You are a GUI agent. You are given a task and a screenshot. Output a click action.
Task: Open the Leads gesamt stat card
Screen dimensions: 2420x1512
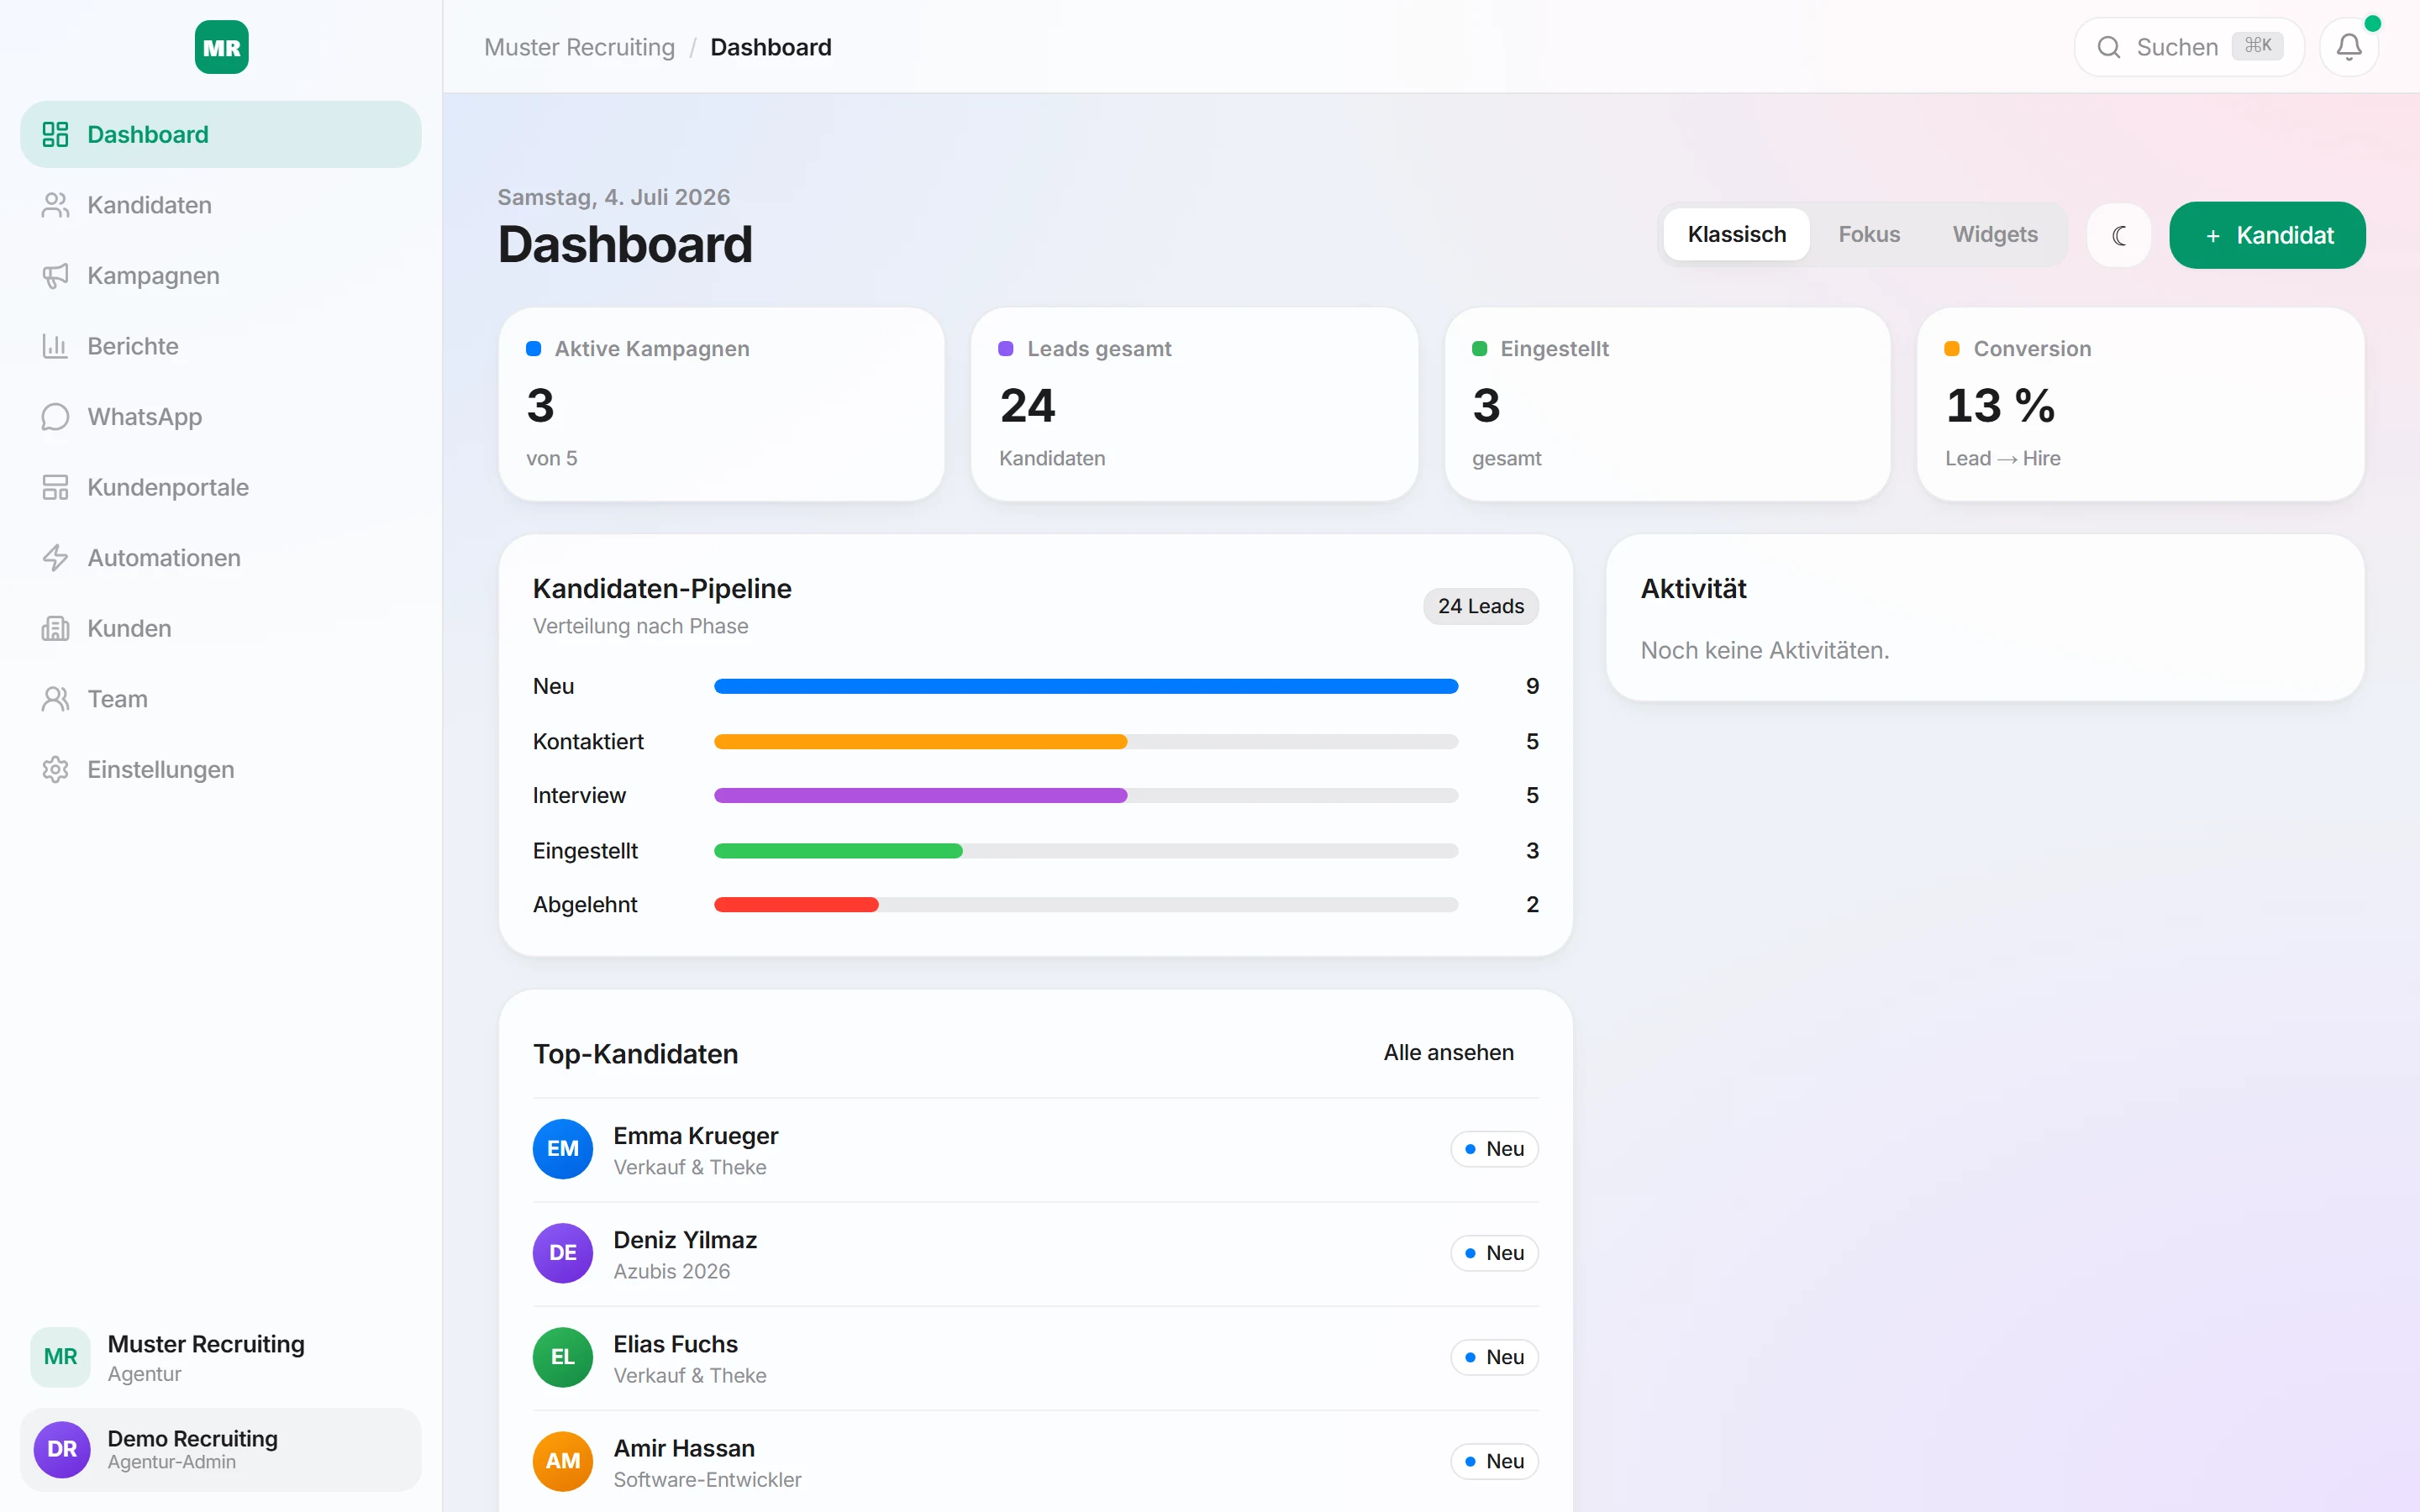1194,404
